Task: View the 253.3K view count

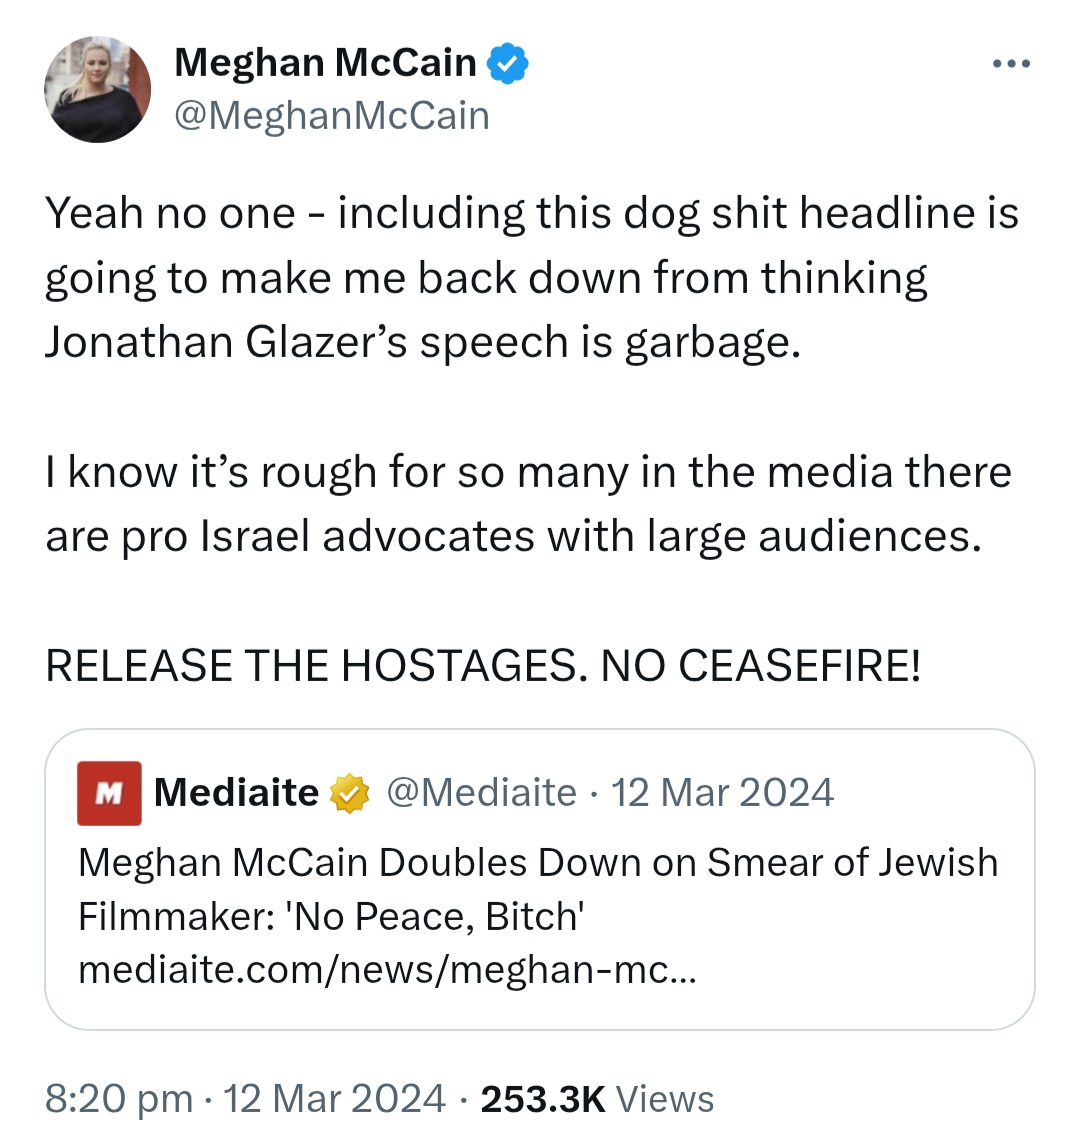Action: [x=543, y=1100]
